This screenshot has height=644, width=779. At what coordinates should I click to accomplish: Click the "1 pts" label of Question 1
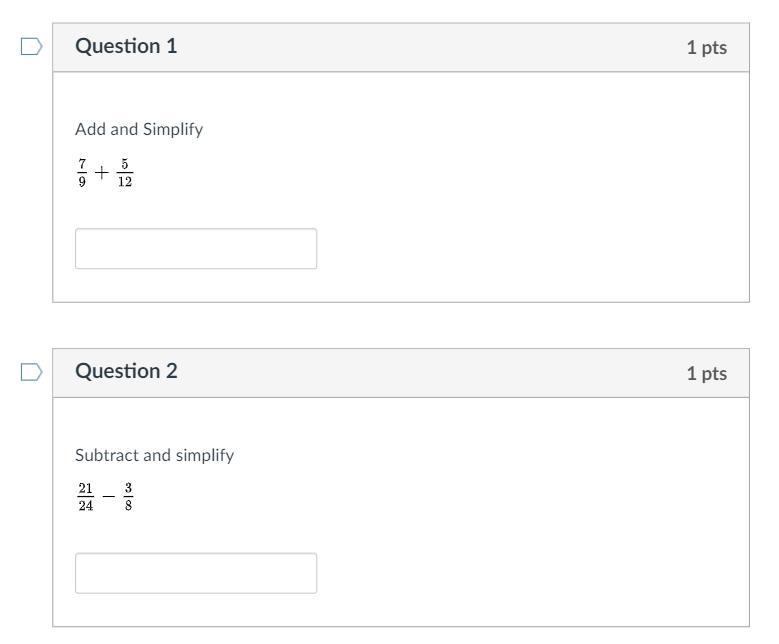pos(706,48)
